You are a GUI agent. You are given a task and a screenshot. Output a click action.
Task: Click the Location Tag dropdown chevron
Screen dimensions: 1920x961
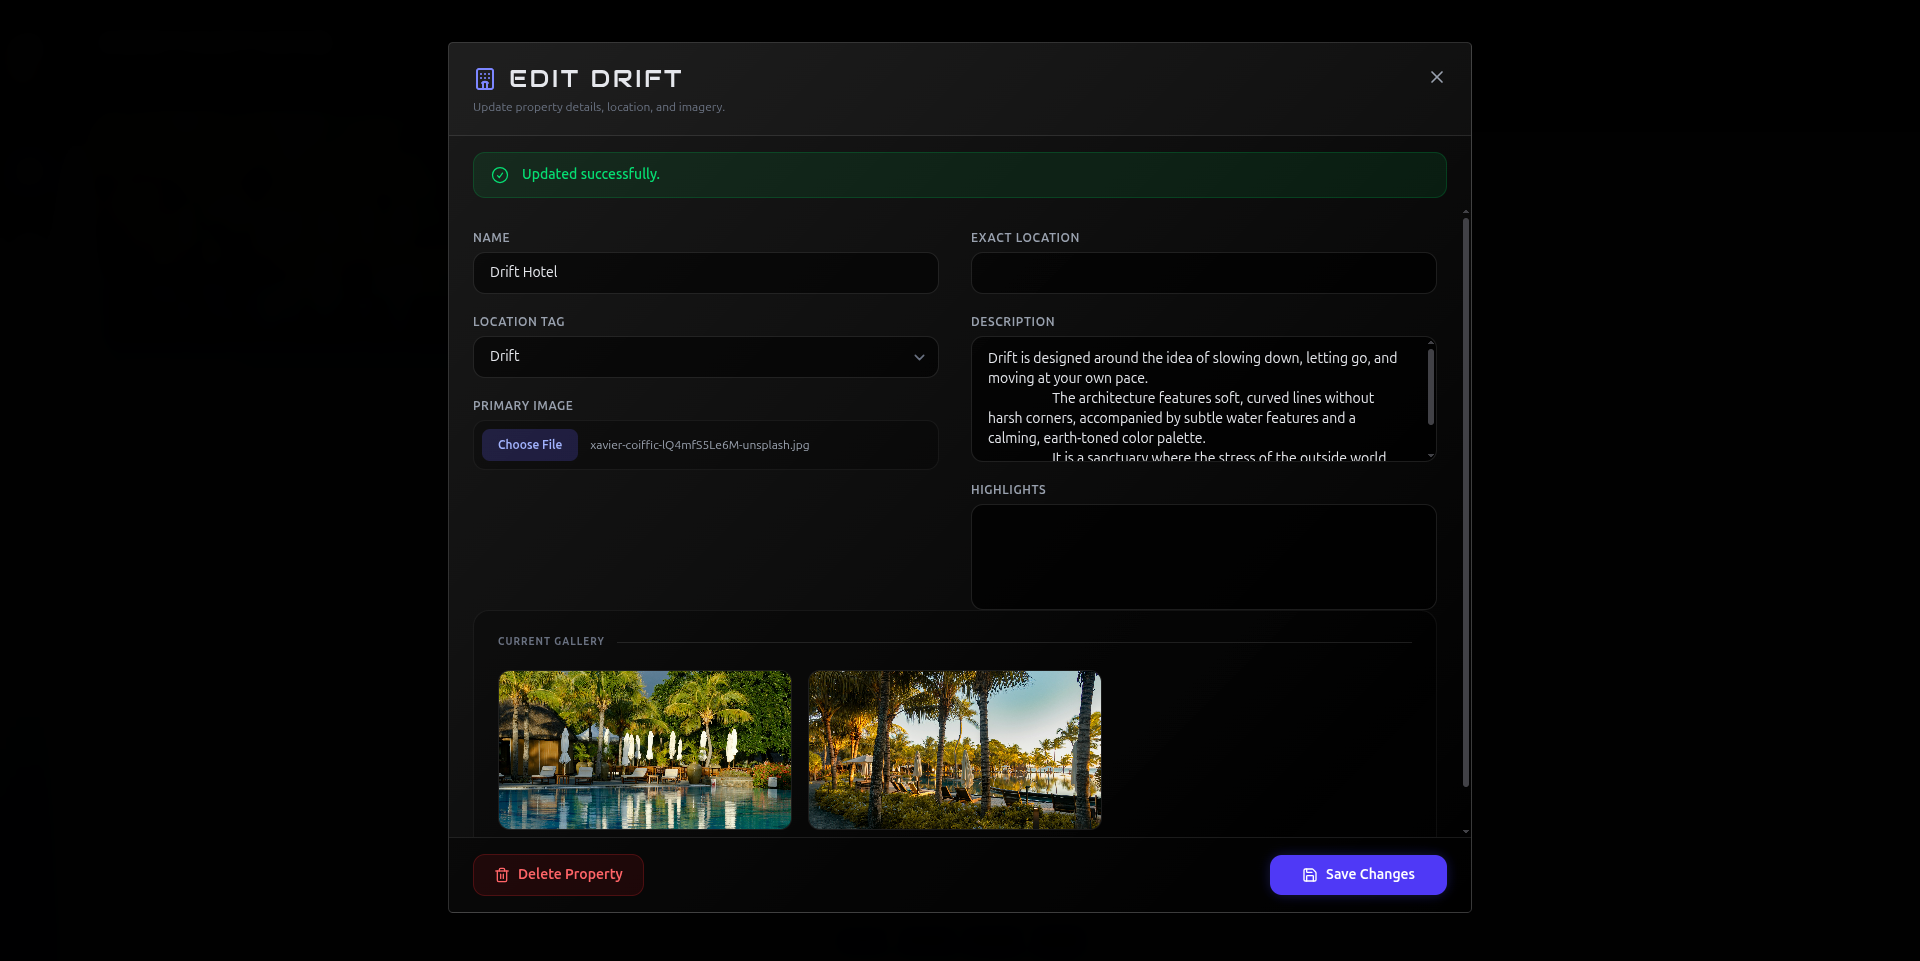(x=919, y=357)
